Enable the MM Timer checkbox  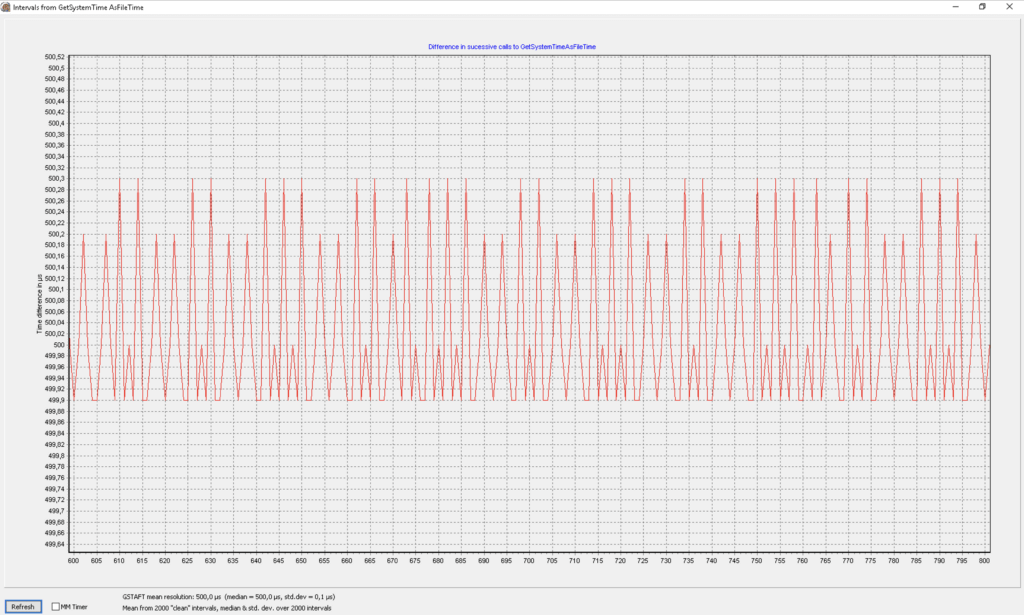pyautogui.click(x=55, y=606)
